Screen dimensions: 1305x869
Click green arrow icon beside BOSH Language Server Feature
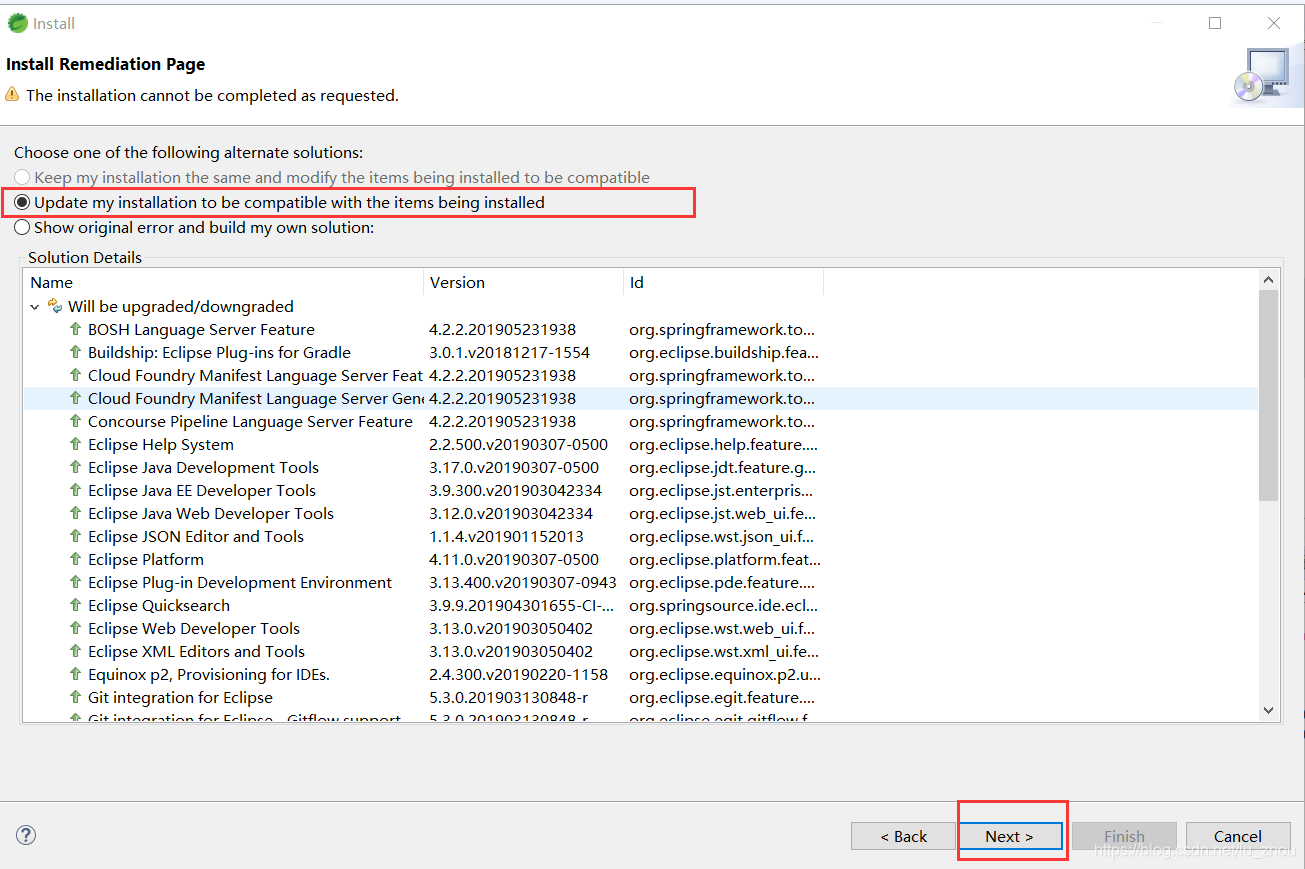[x=75, y=329]
